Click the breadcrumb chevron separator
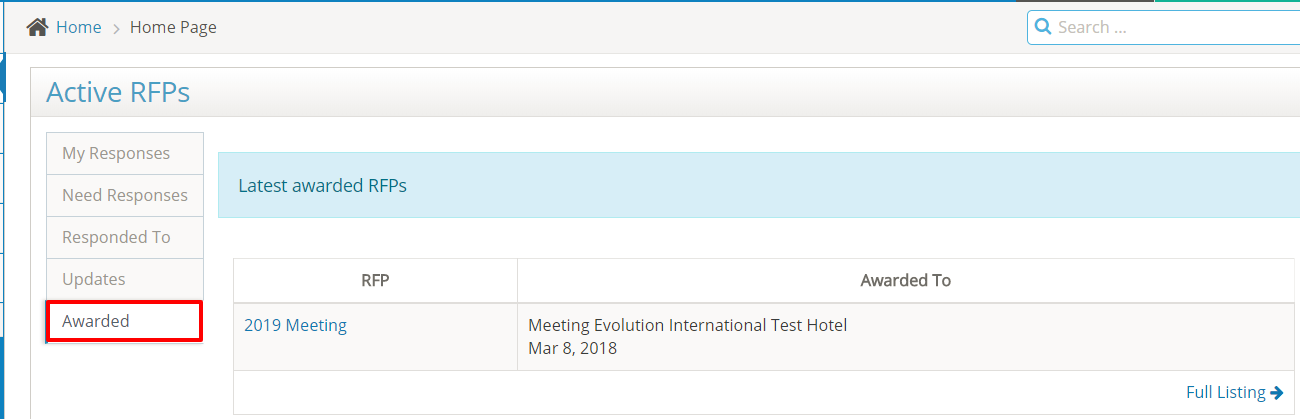Viewport: 1300px width, 419px height. (116, 28)
